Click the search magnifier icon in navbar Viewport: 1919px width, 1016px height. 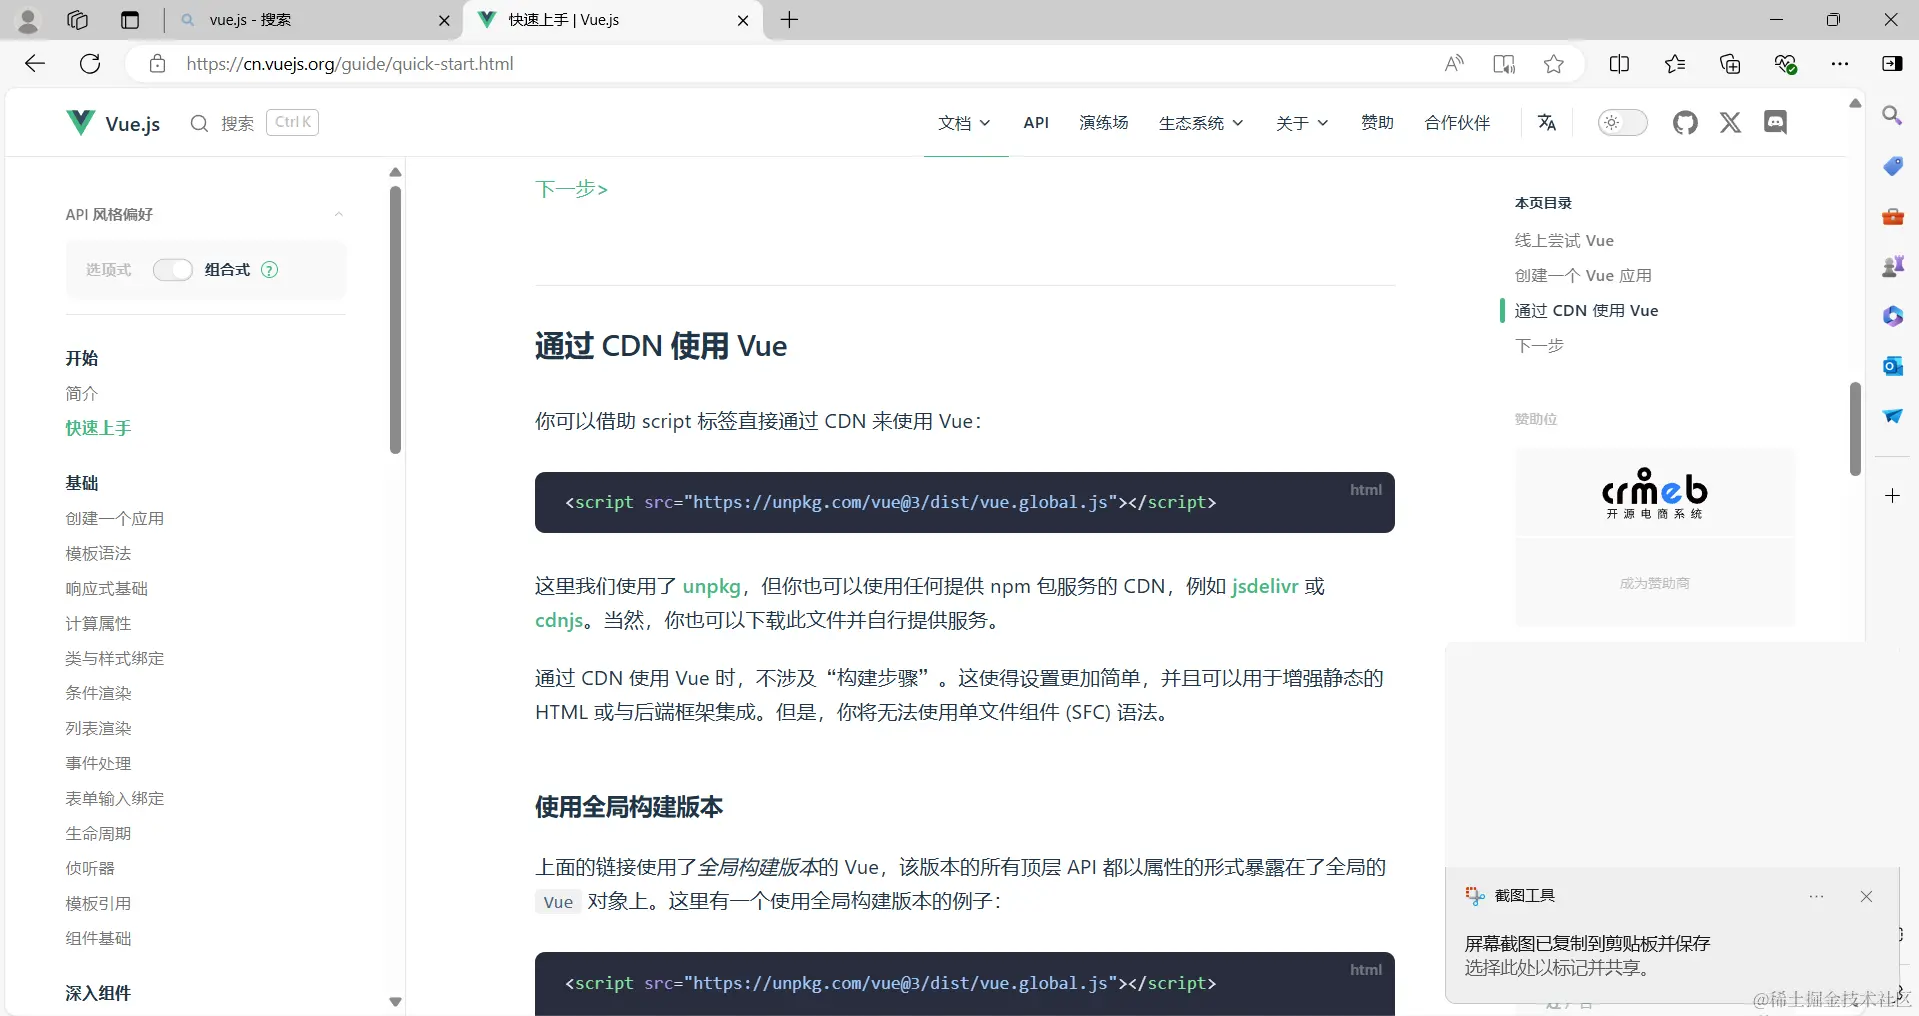(199, 123)
